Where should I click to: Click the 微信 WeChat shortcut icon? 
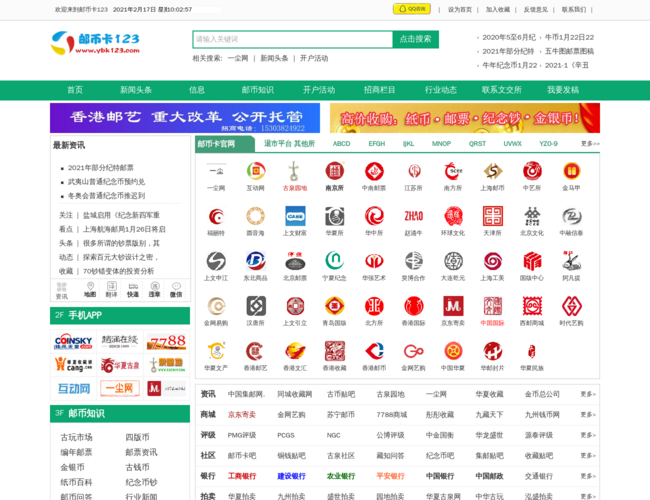tap(176, 289)
